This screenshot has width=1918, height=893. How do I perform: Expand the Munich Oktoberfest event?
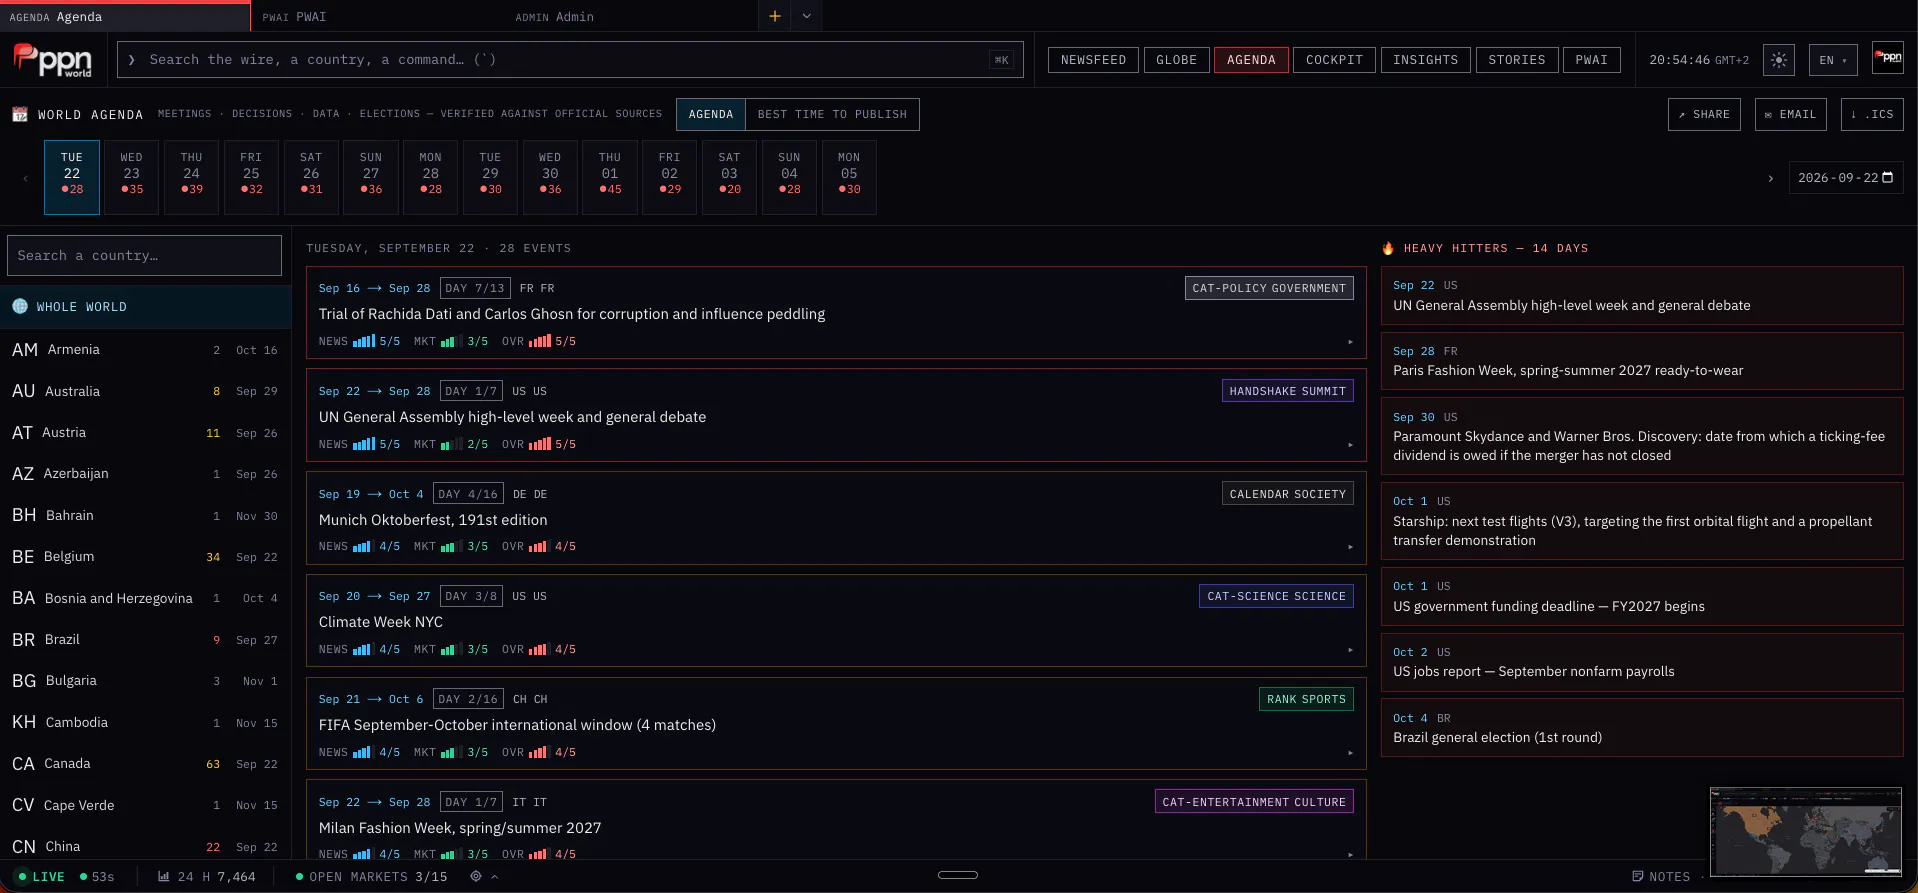1350,547
